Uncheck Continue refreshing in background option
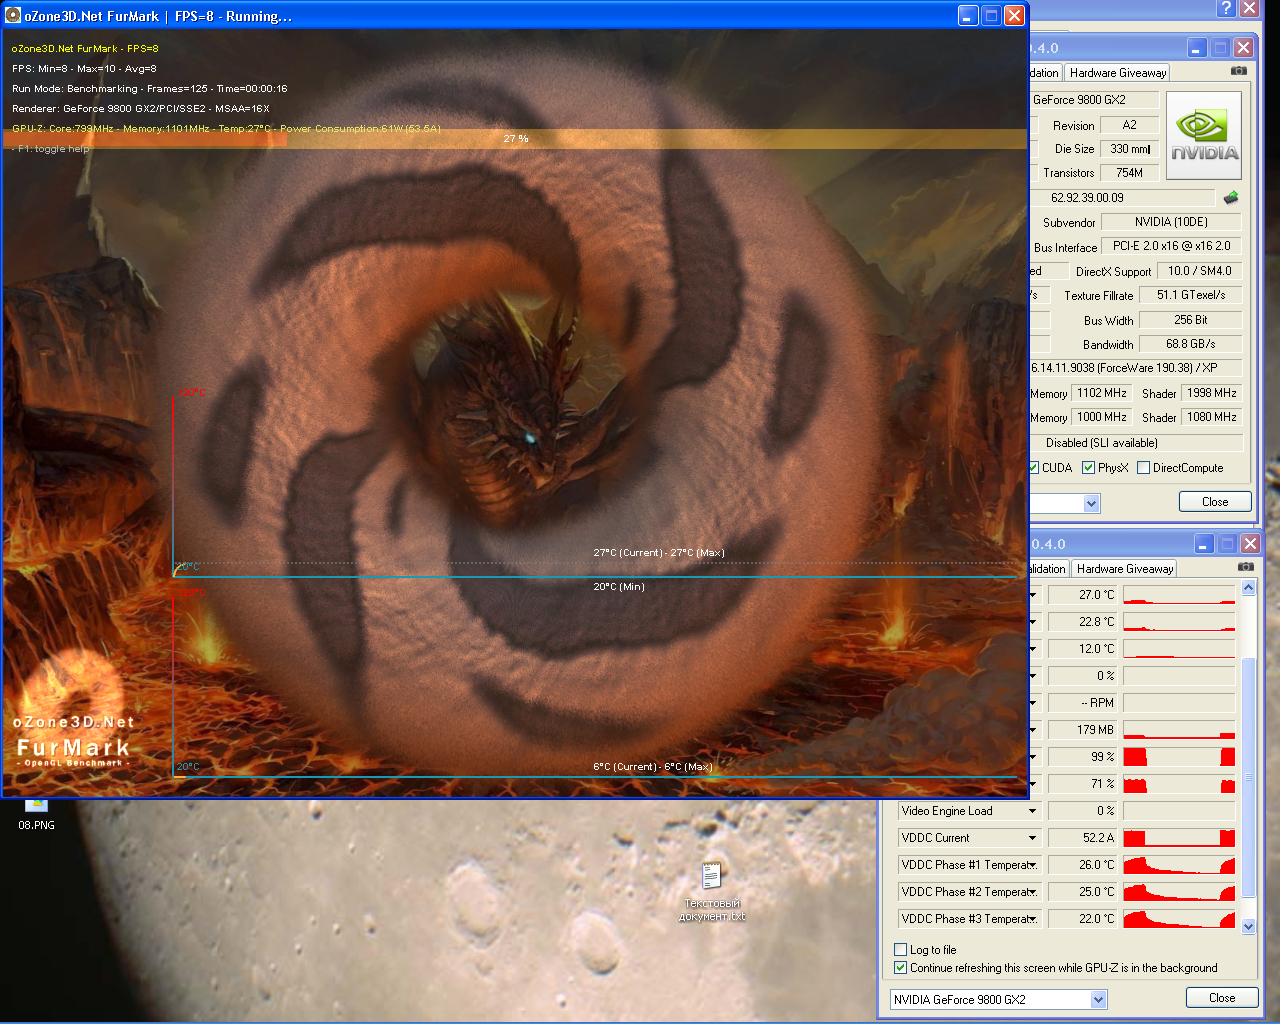This screenshot has width=1280, height=1024. pos(900,968)
